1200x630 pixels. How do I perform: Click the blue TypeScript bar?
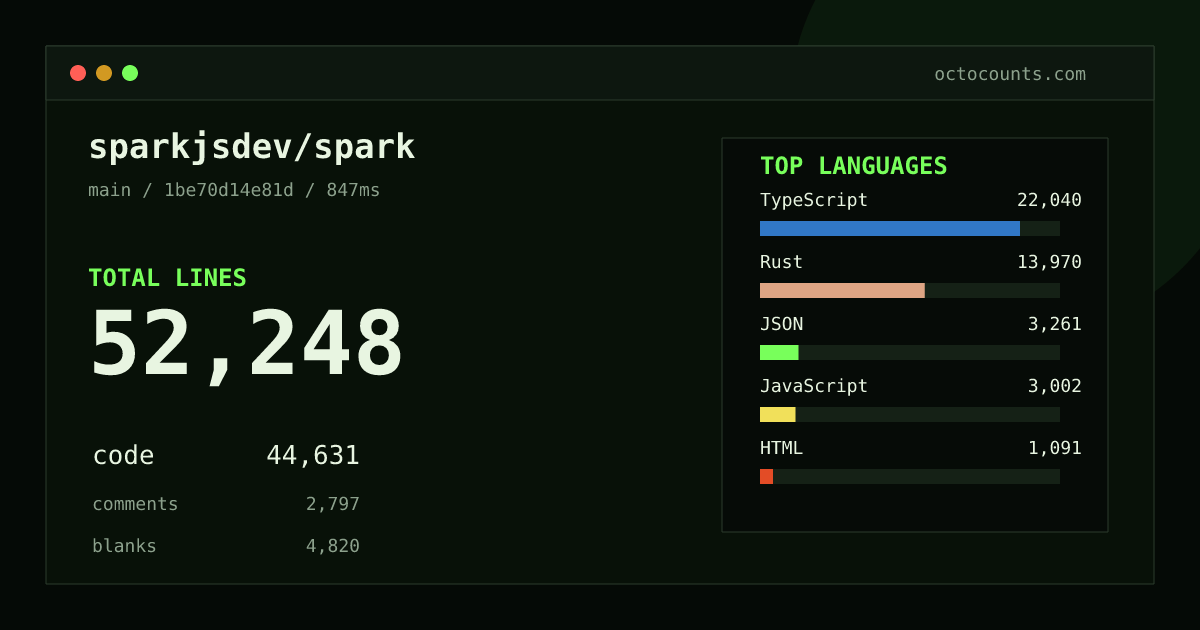890,228
